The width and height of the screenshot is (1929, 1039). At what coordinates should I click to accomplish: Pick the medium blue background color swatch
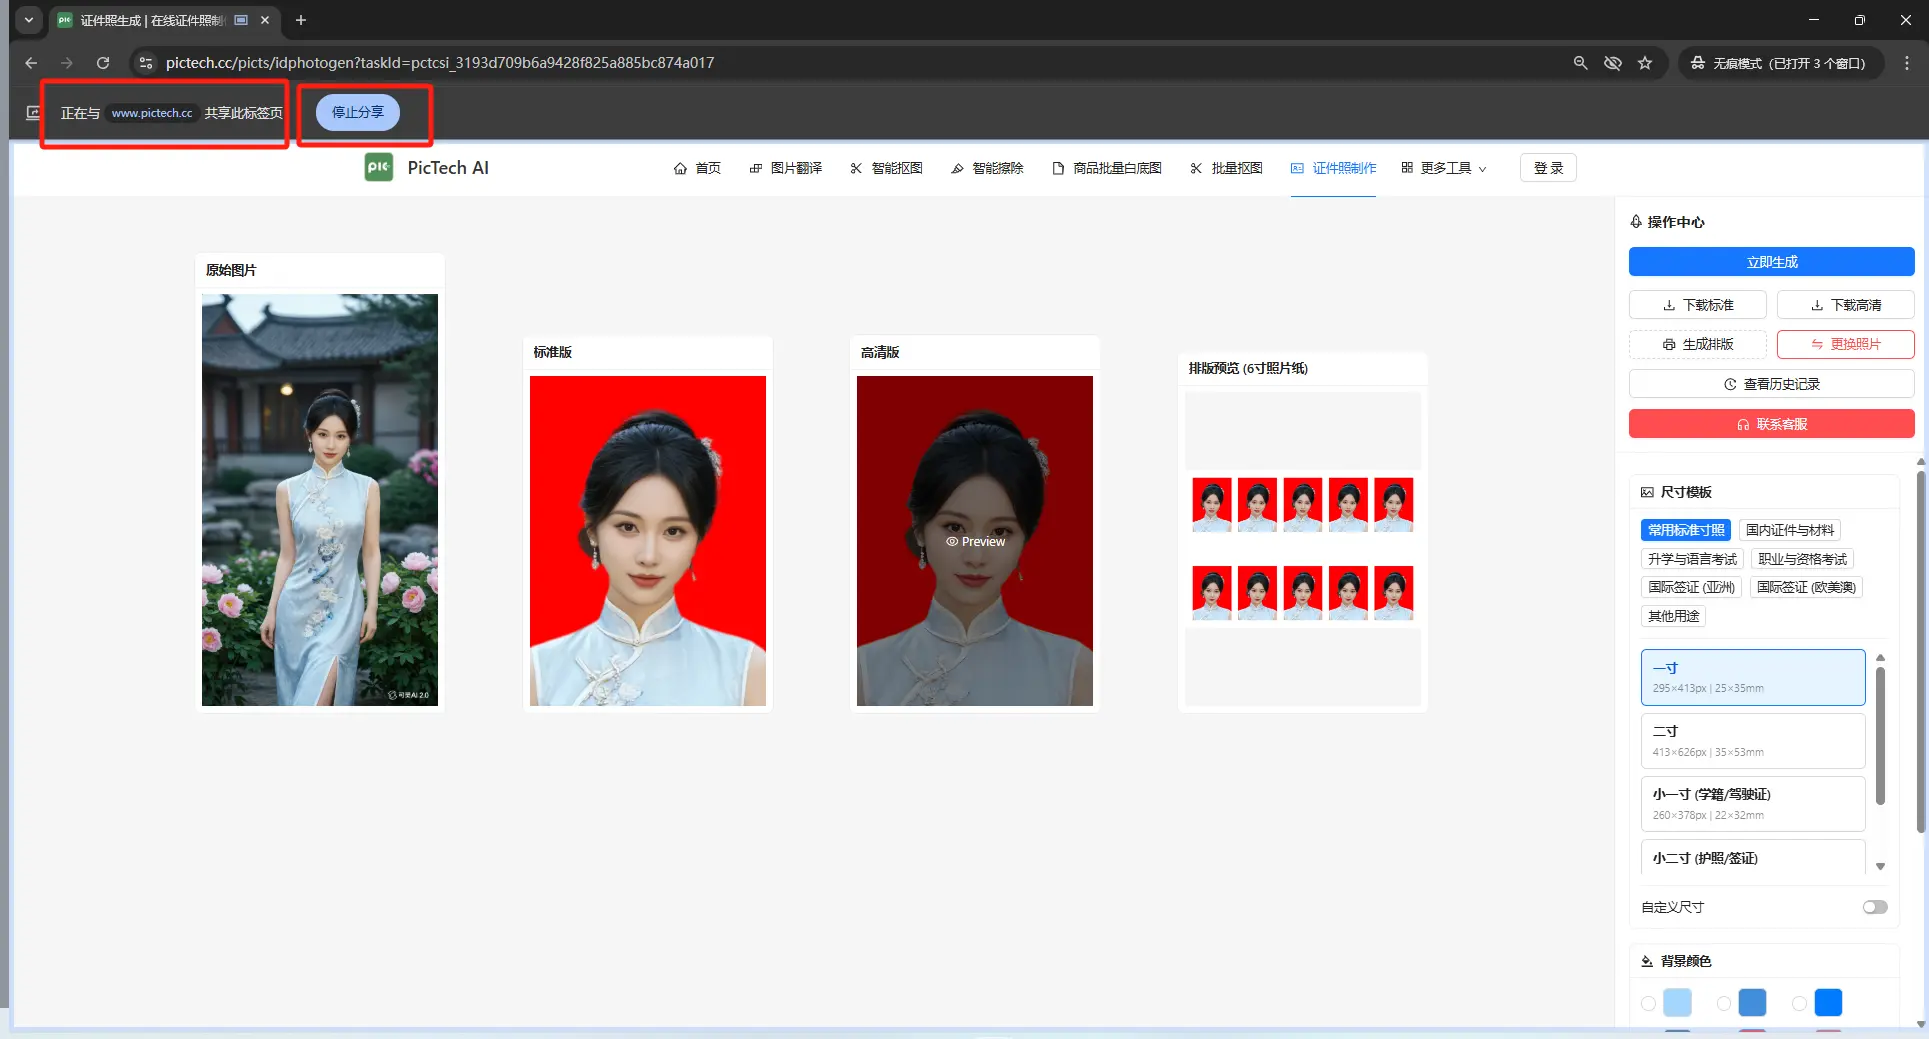1752,1002
